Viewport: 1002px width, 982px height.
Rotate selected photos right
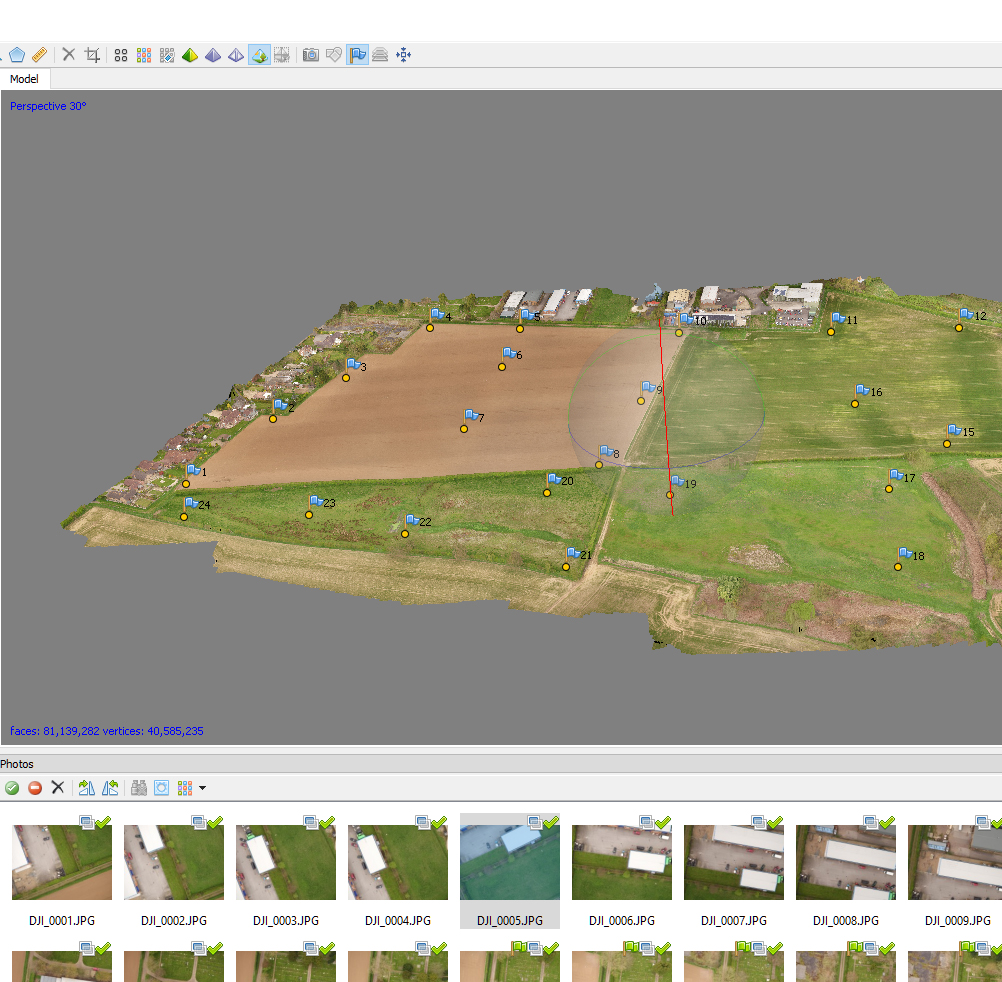(x=87, y=788)
